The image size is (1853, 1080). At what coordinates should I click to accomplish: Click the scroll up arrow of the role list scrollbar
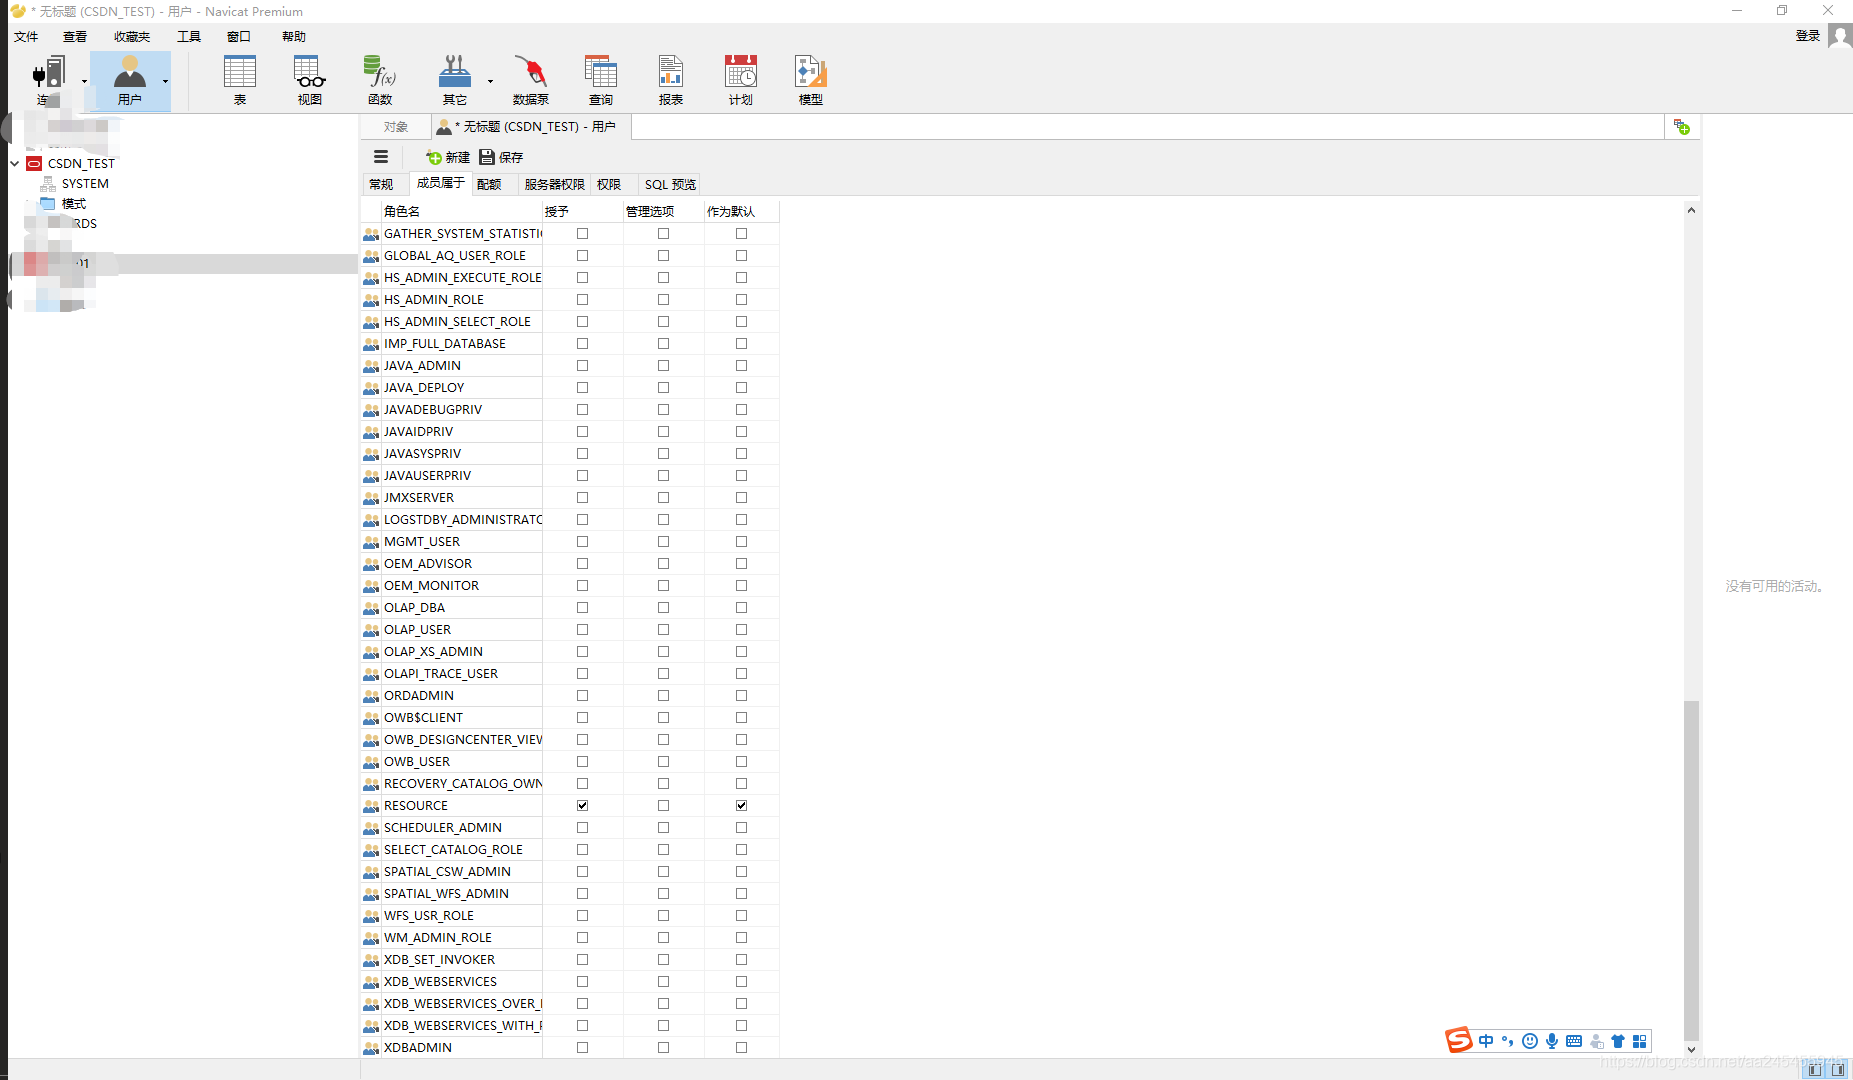tap(1691, 210)
